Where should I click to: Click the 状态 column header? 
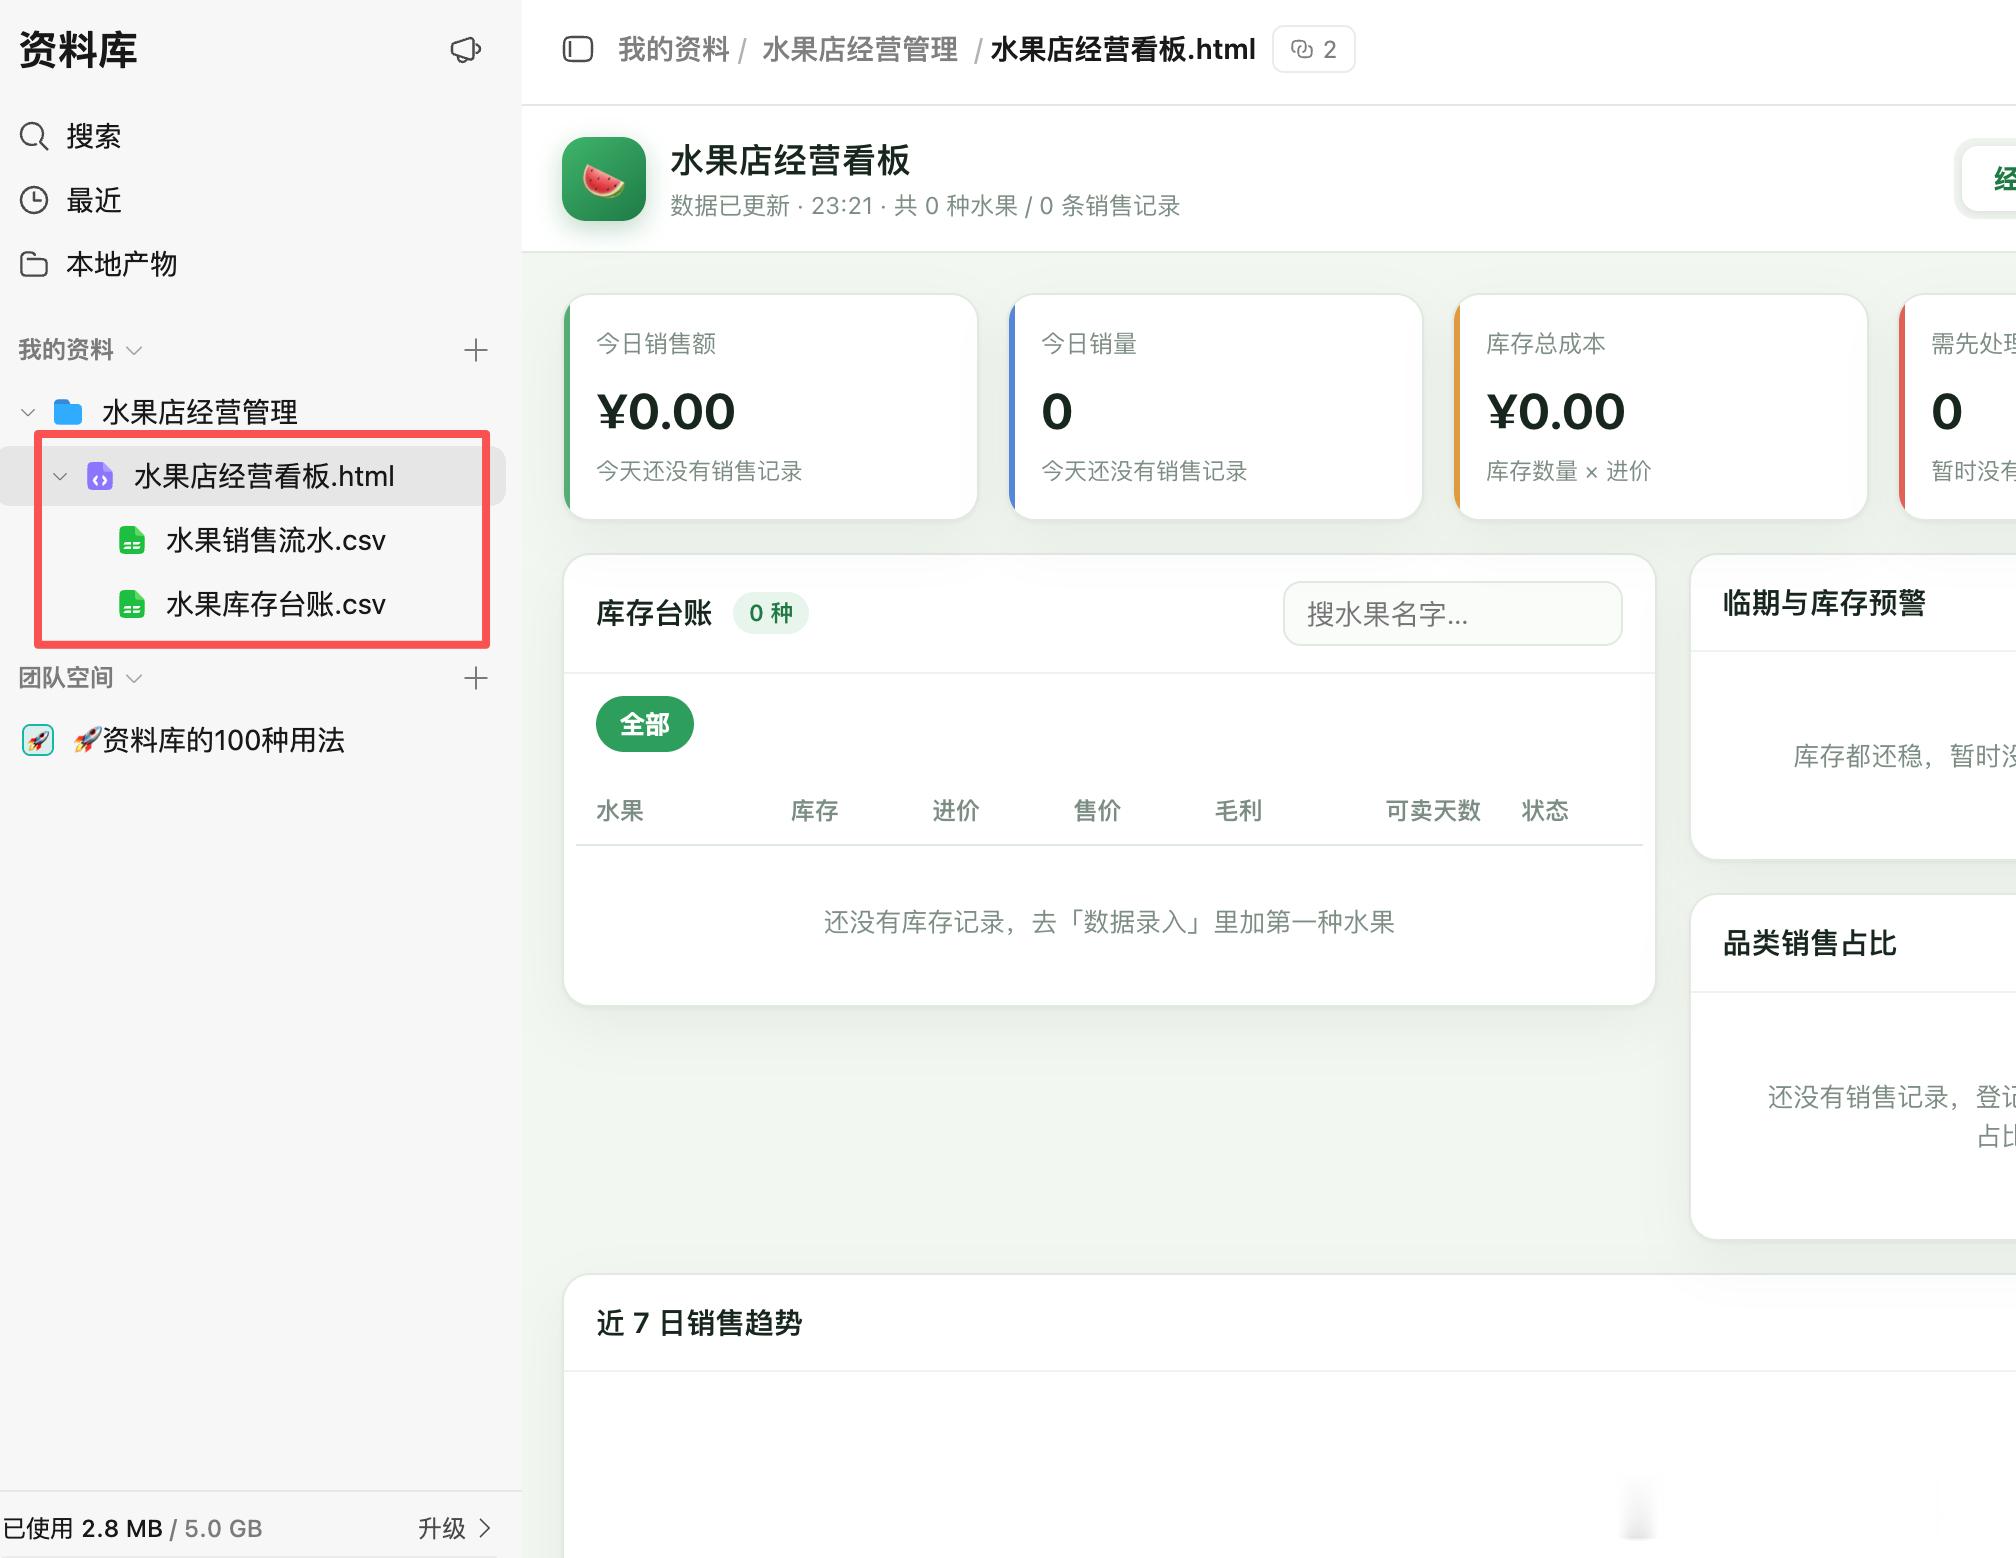[x=1545, y=810]
